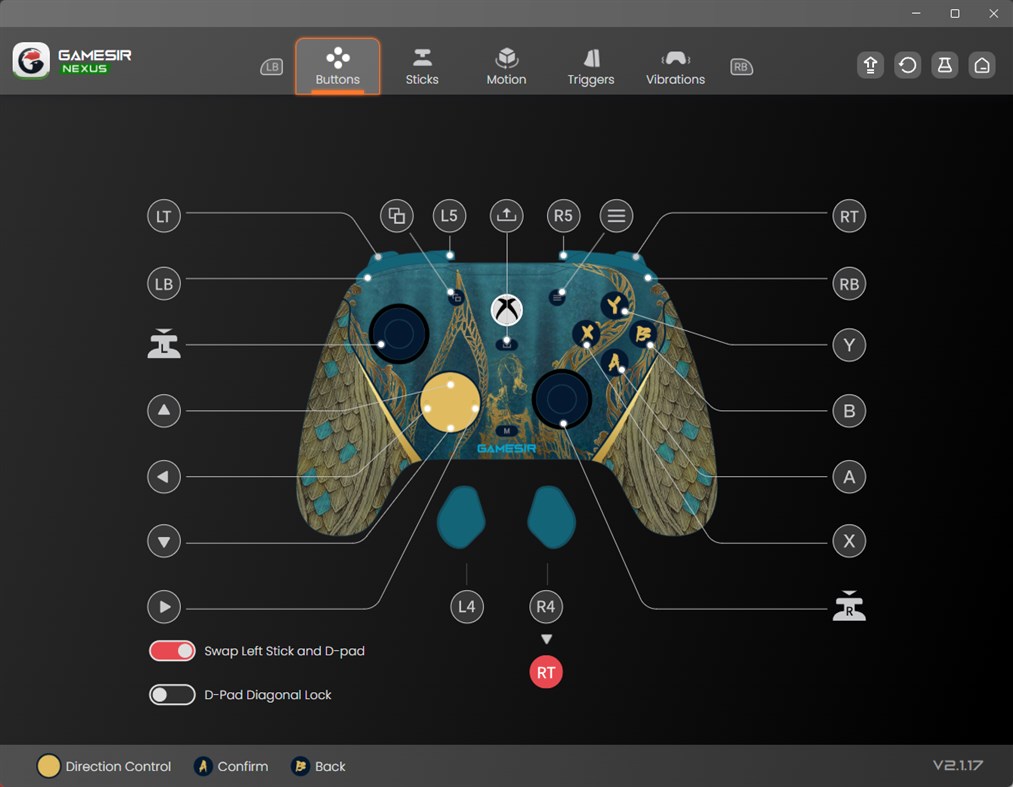Click the yellow Direction Control indicator
Viewport: 1013px width, 787px height.
pyautogui.click(x=48, y=766)
